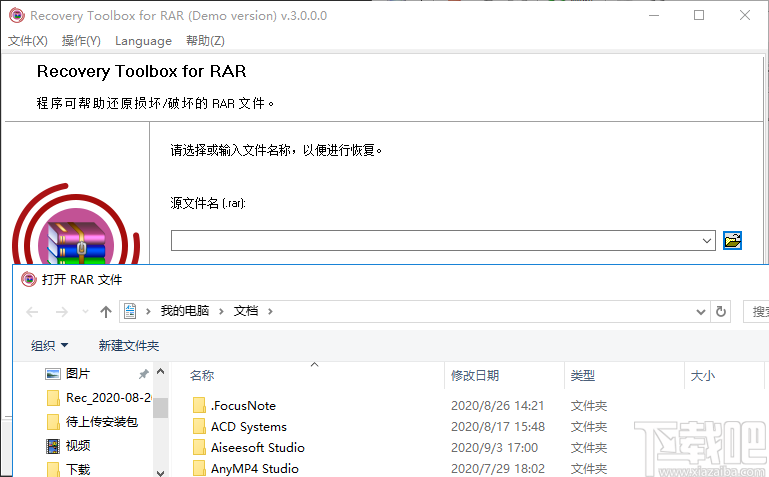This screenshot has height=477, width=769.
Task: Select the AnyMP4 Studio folder
Action: point(255,469)
